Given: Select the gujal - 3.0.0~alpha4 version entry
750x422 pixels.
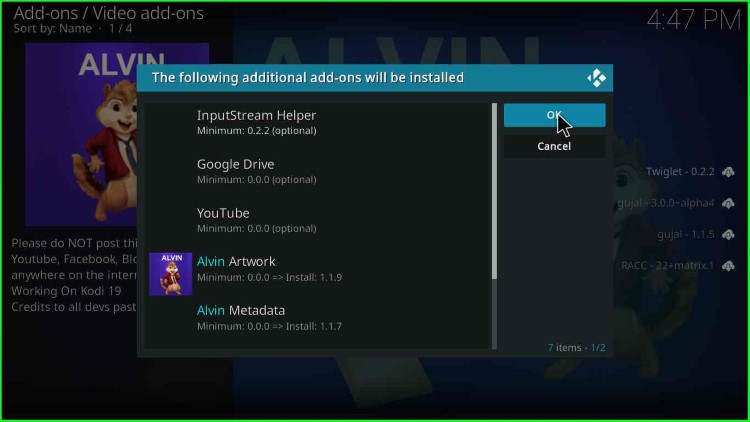Looking at the screenshot, I should pyautogui.click(x=665, y=203).
